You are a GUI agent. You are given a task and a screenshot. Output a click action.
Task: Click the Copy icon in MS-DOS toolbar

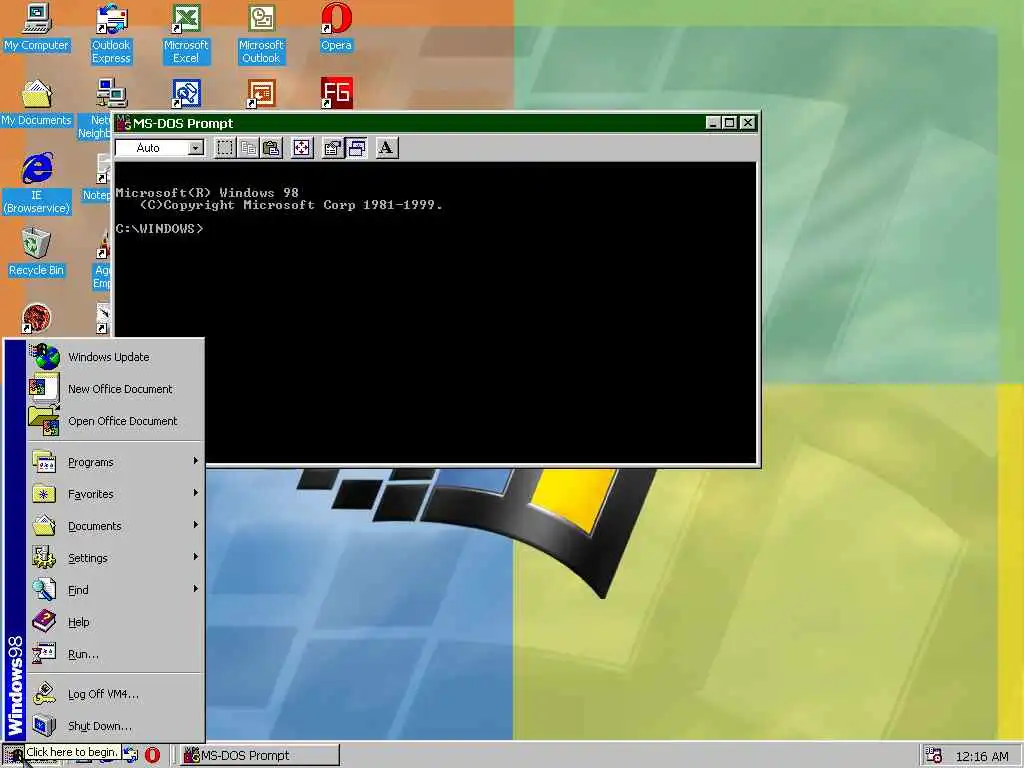coord(248,148)
